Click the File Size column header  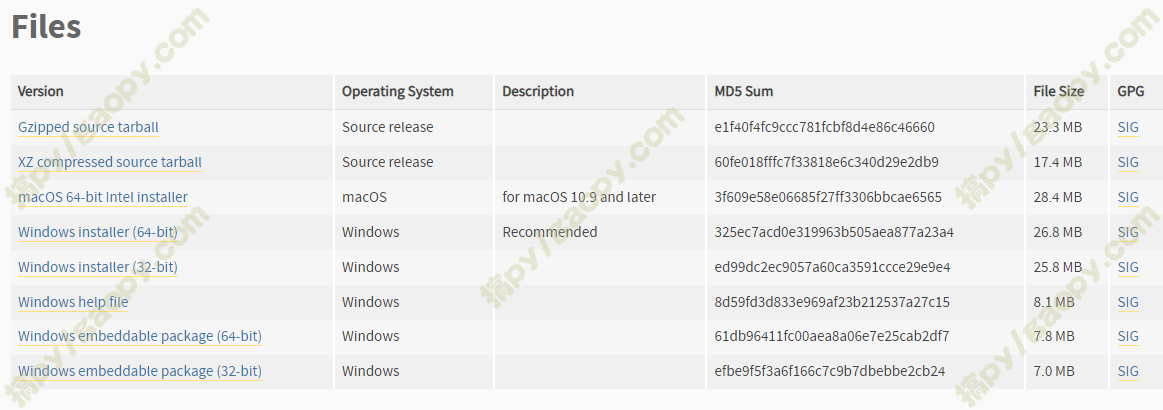[x=1058, y=92]
